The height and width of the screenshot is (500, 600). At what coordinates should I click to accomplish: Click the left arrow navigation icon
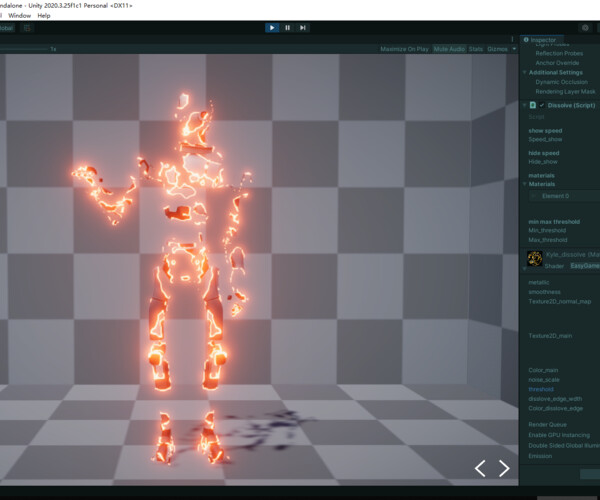[x=480, y=468]
